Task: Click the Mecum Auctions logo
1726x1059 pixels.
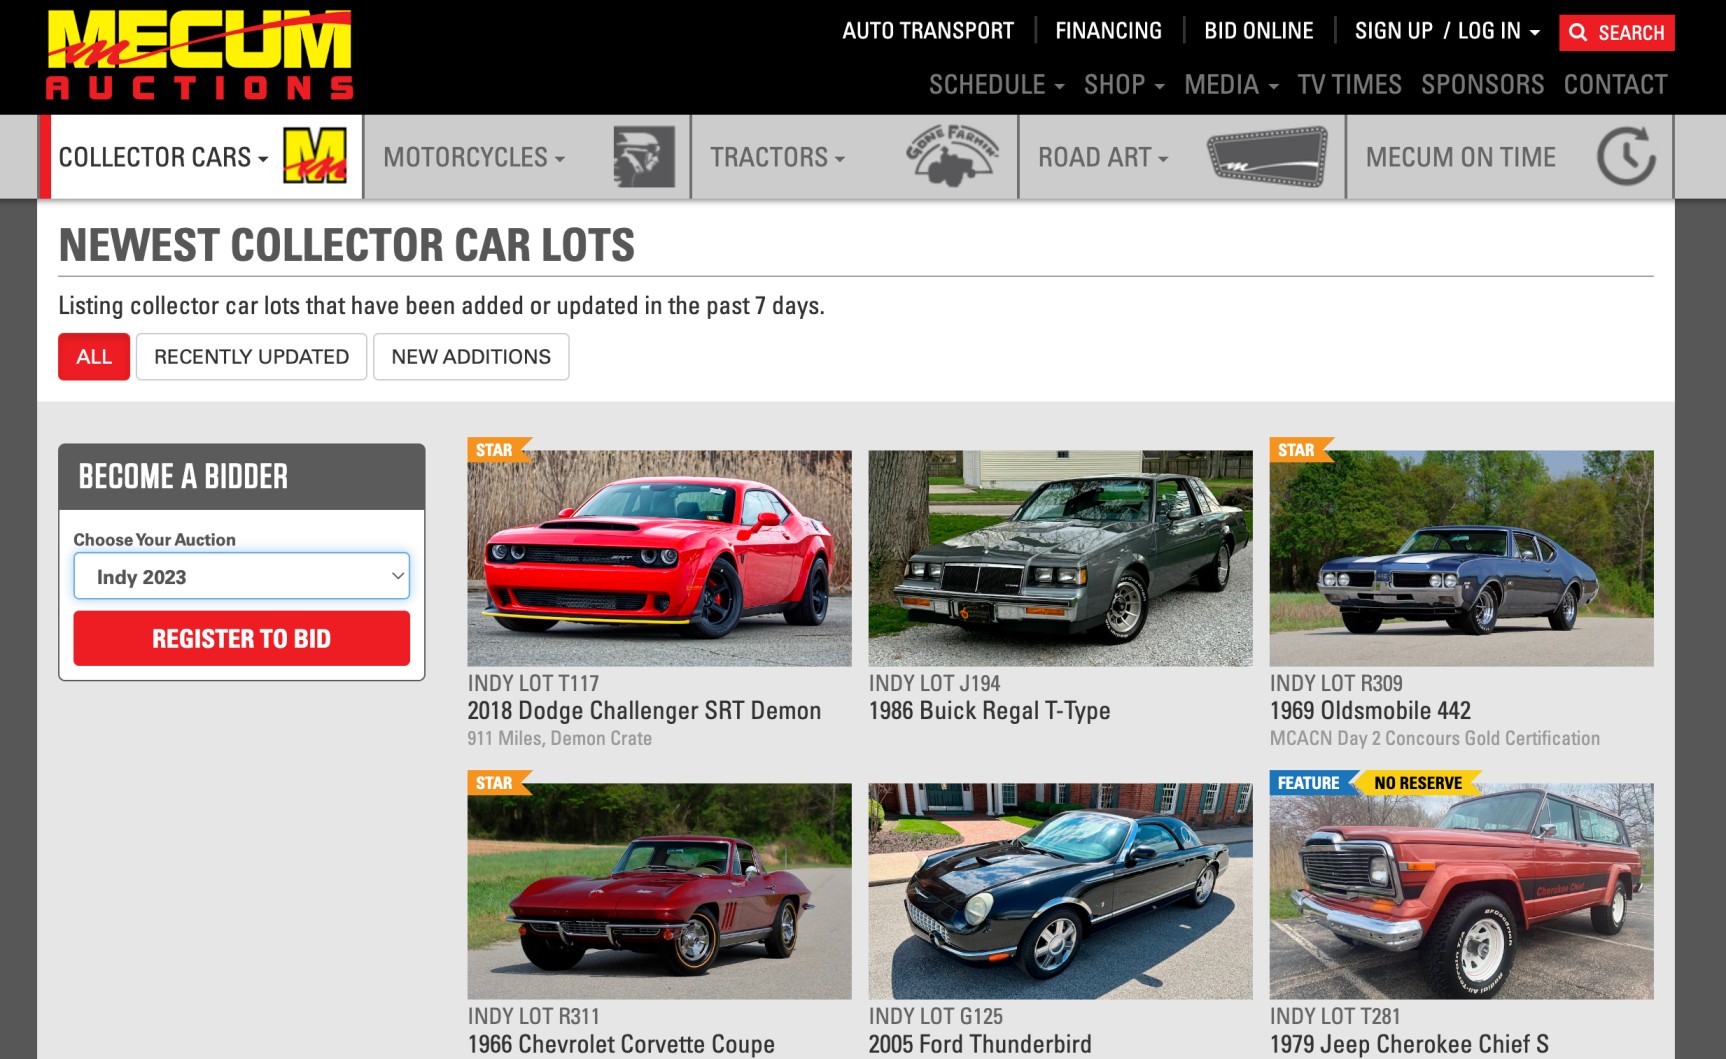Action: (x=199, y=55)
